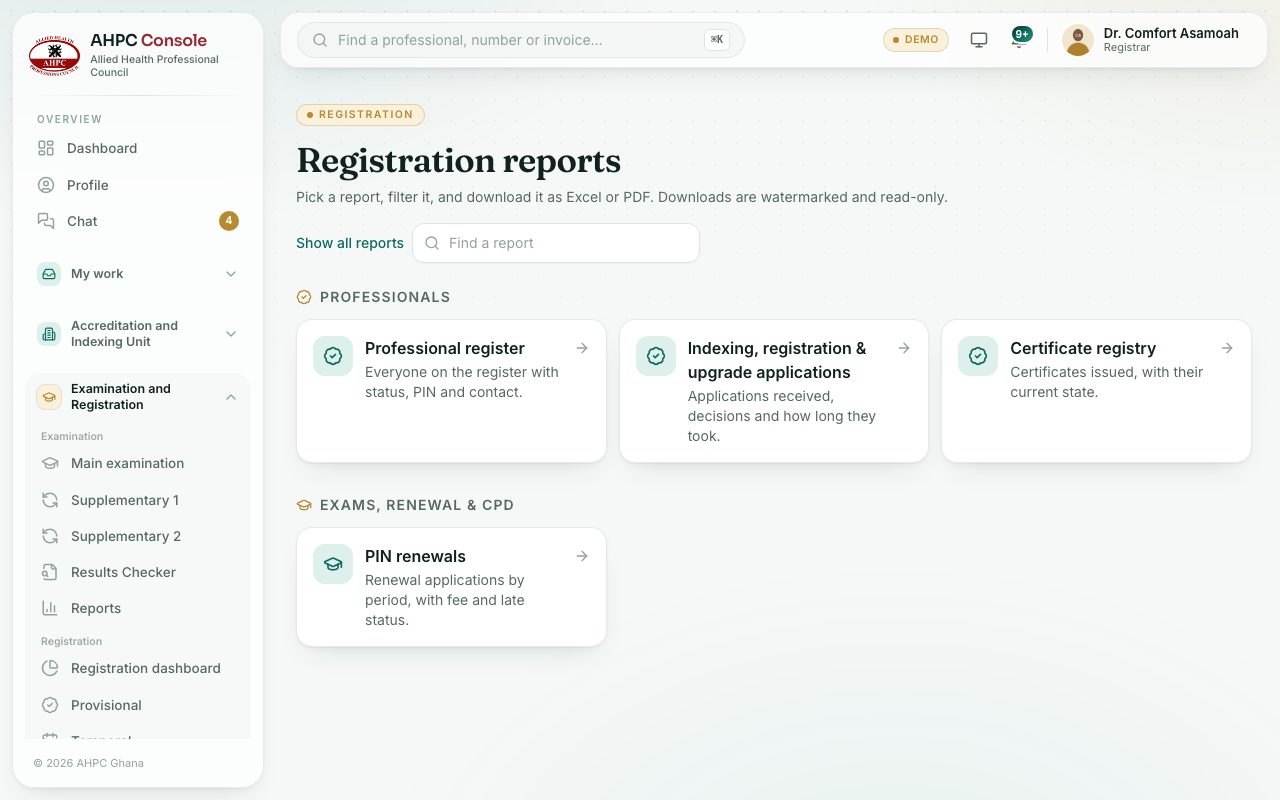Click the Supplementary 2 refresh icon
Image resolution: width=1280 pixels, height=800 pixels.
tap(50, 536)
